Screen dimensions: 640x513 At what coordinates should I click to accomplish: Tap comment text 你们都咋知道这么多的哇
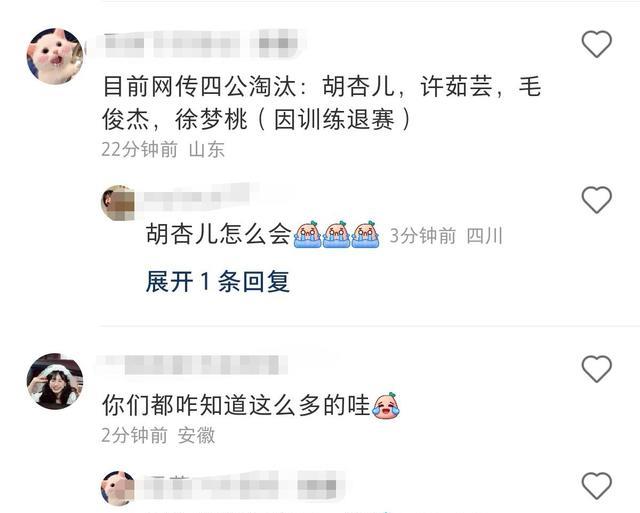[236, 405]
